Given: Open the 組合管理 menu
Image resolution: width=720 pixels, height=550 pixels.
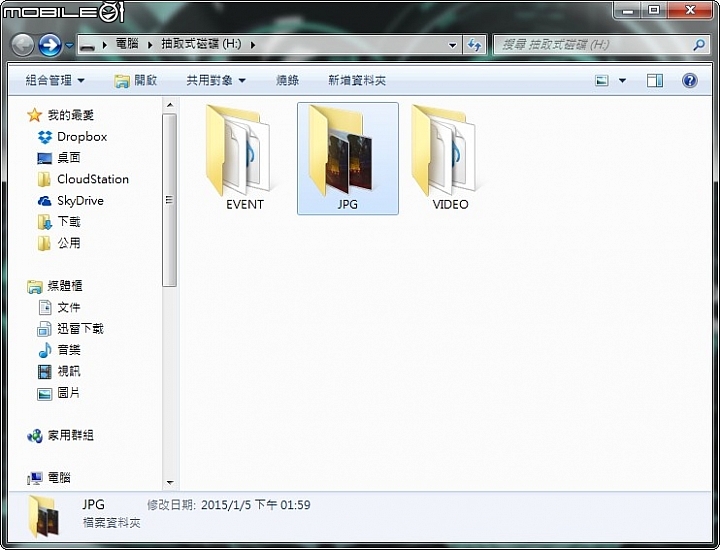Looking at the screenshot, I should click(55, 80).
